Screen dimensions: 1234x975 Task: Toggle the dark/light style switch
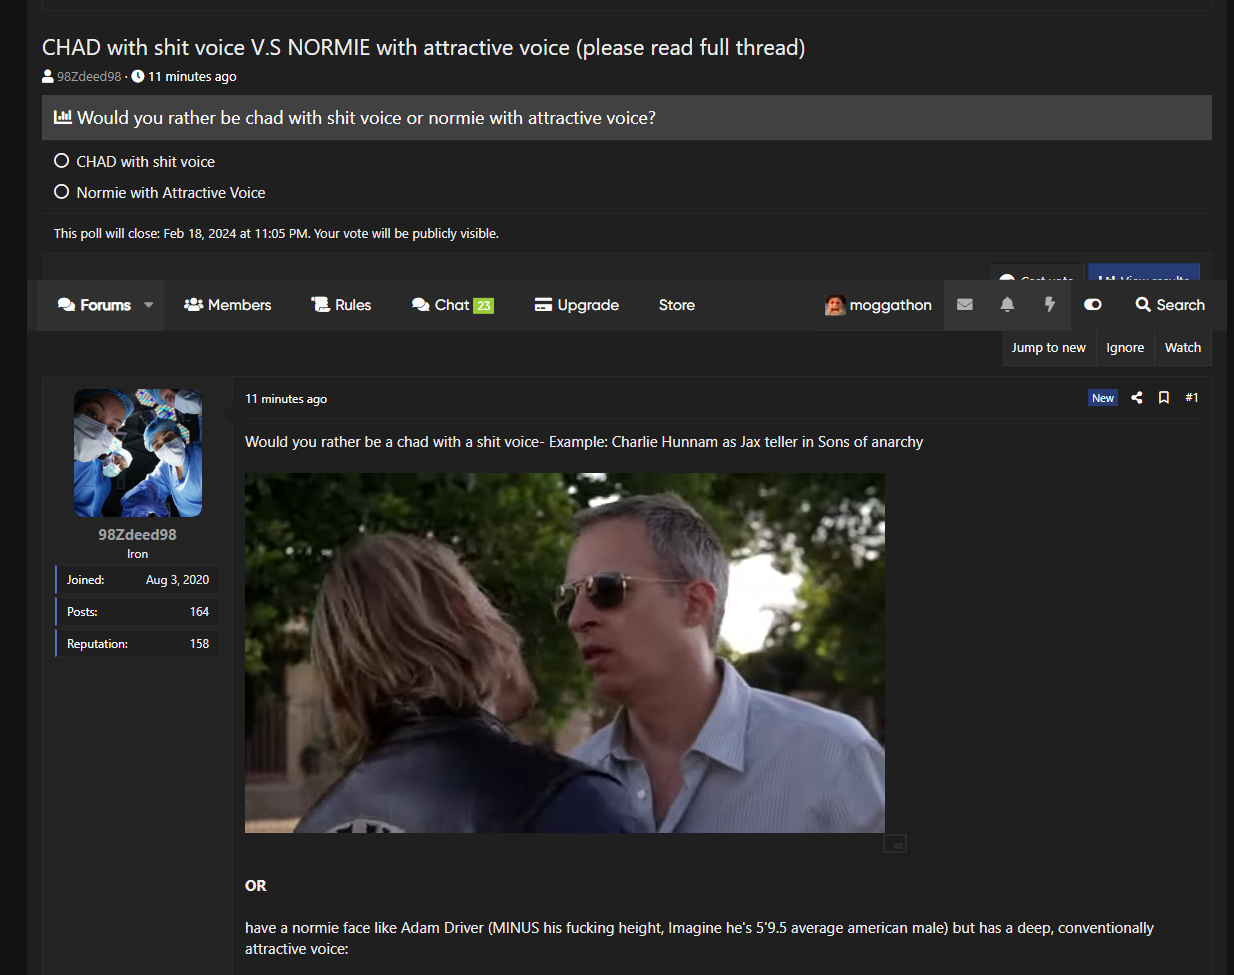point(1093,305)
